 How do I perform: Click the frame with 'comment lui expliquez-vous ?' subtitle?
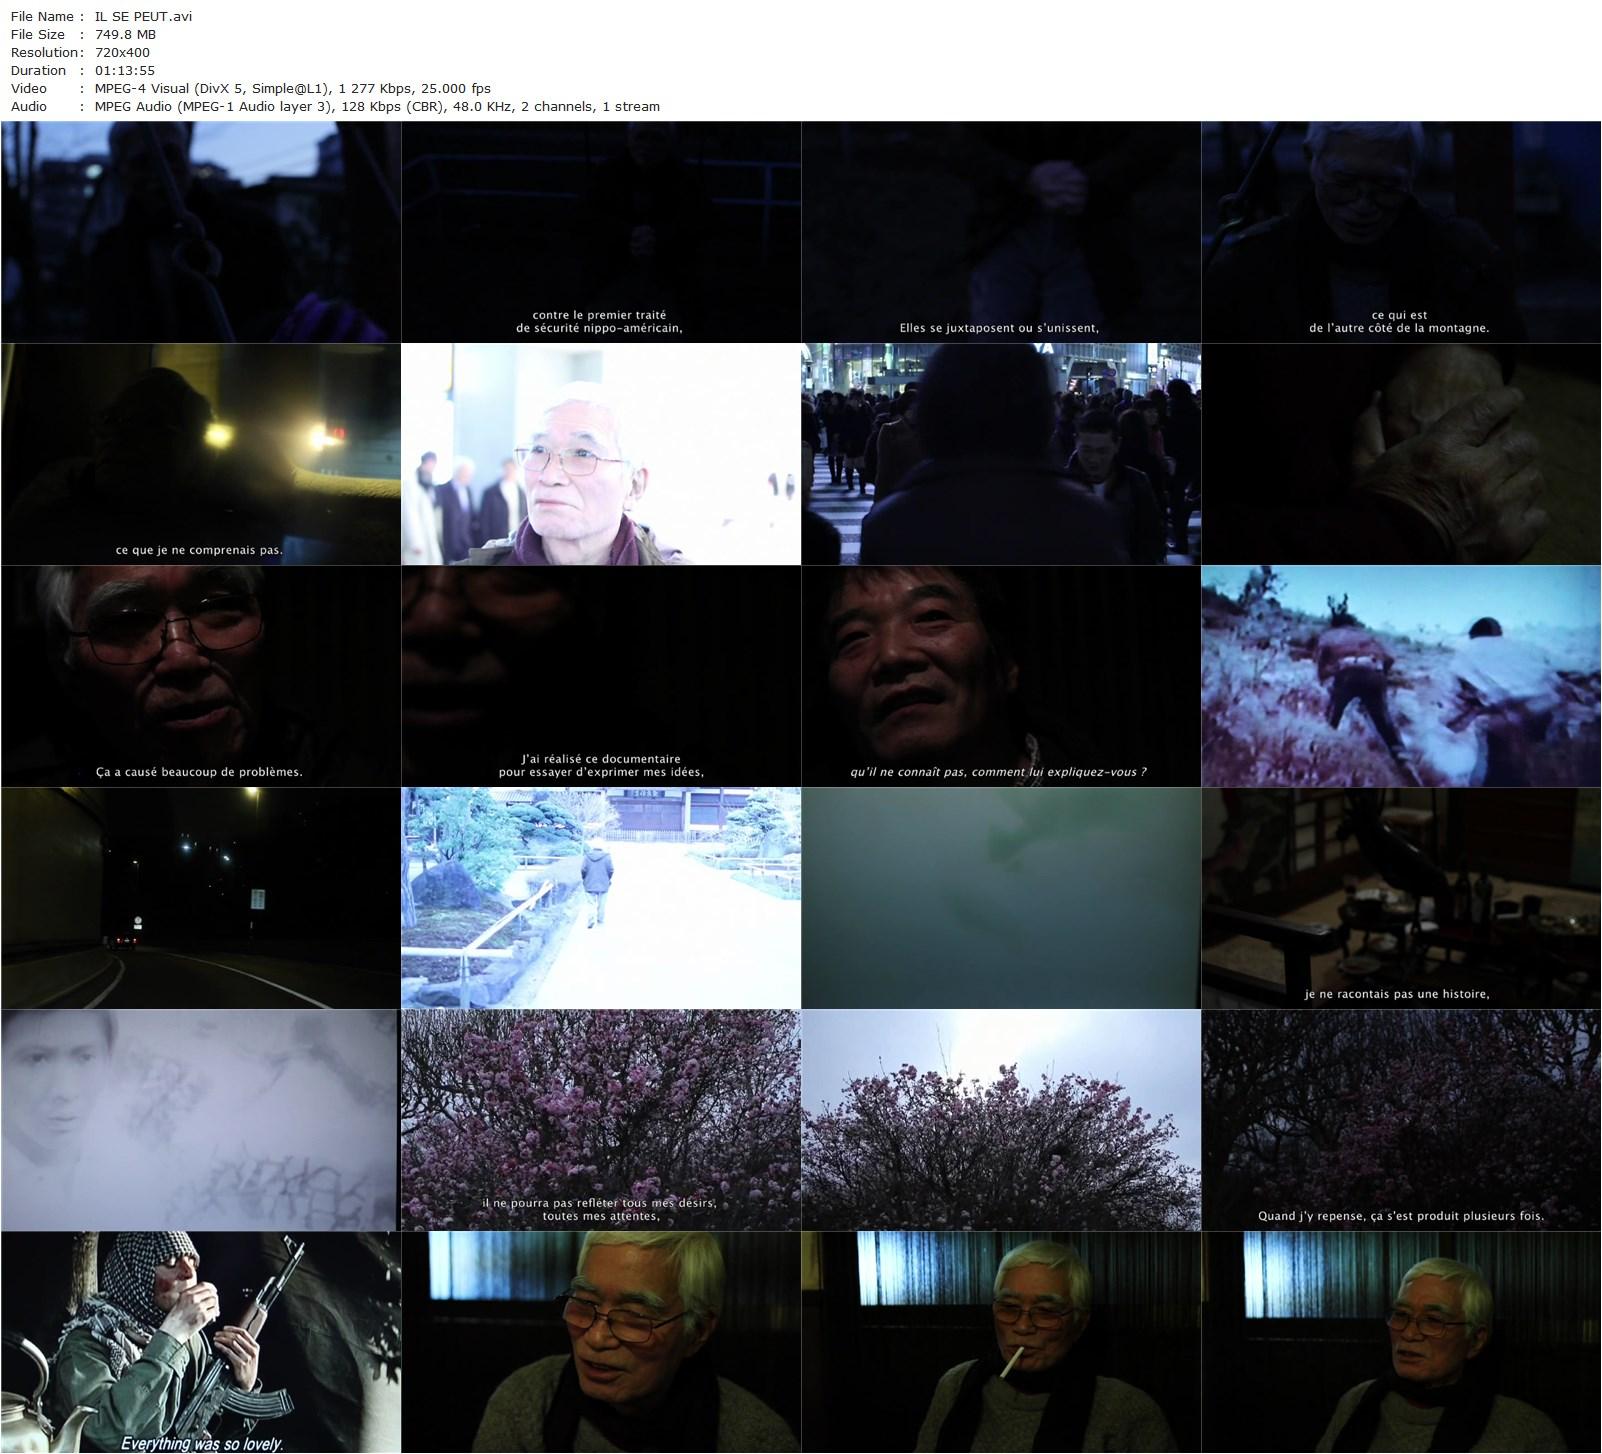1001,677
